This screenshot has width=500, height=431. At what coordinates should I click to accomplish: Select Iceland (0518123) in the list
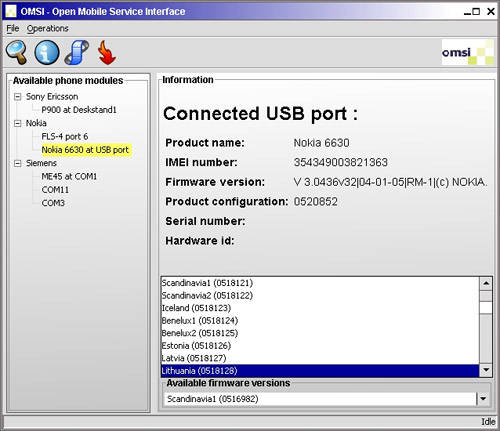click(x=320, y=308)
